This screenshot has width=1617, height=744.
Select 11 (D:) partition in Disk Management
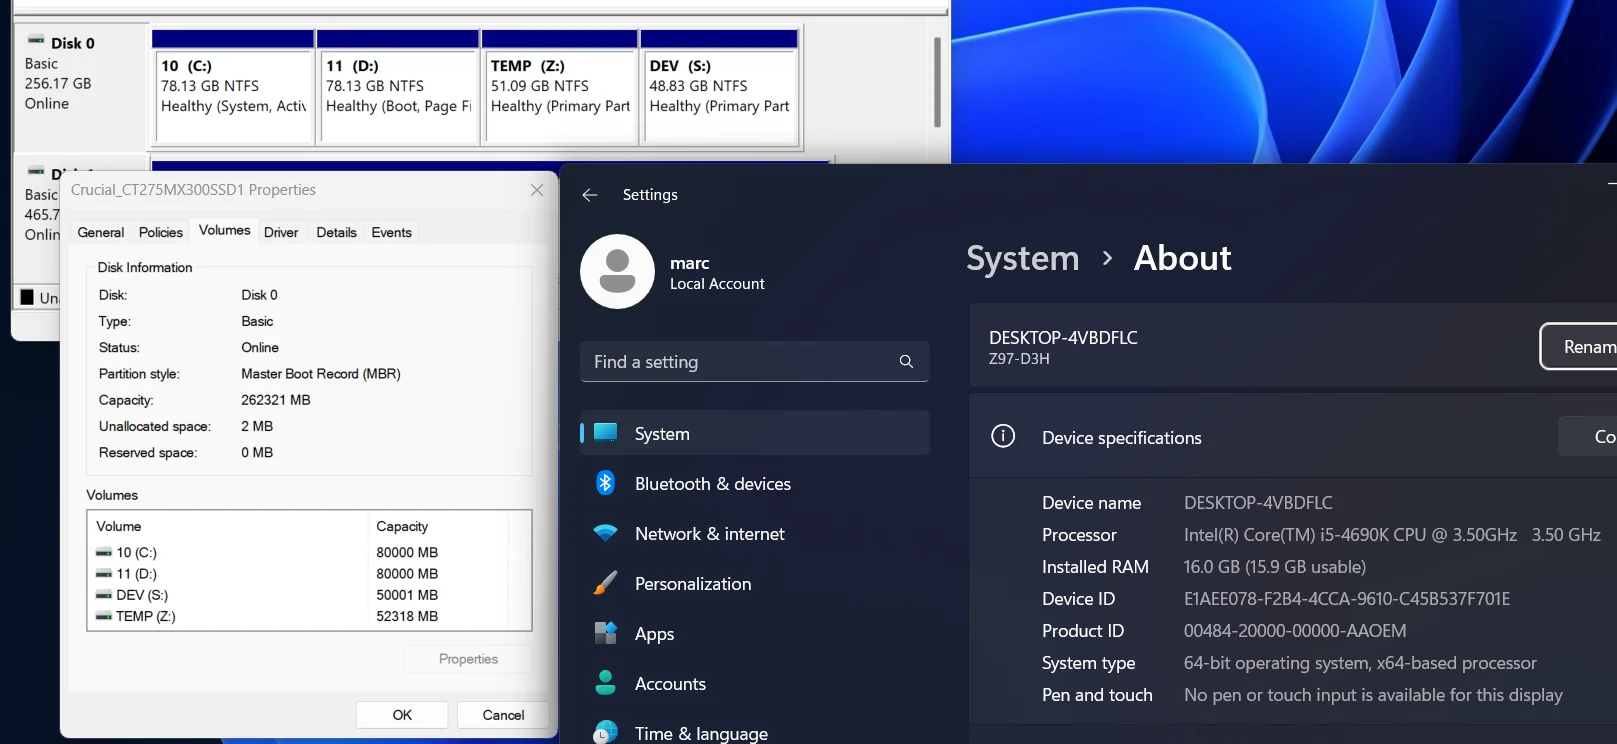[x=398, y=88]
